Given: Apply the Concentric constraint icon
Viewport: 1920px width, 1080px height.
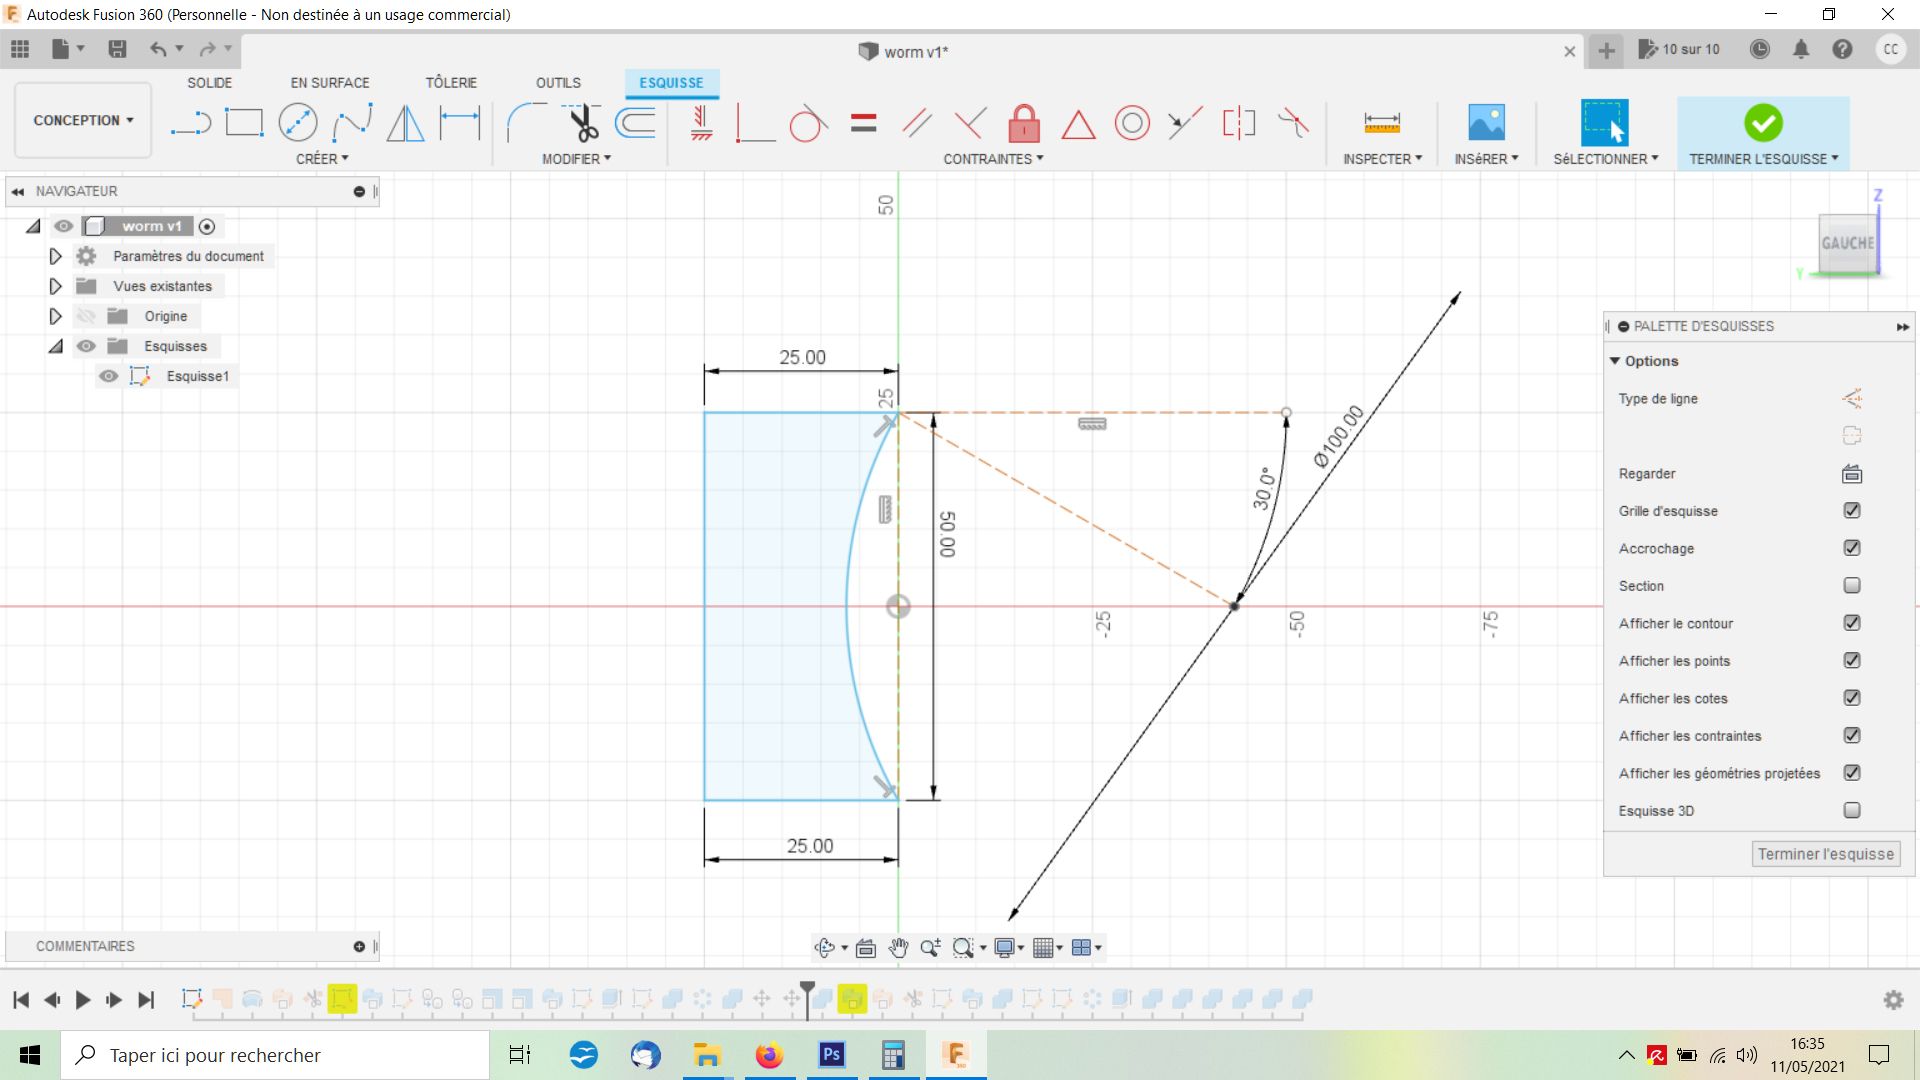Looking at the screenshot, I should [x=1131, y=124].
